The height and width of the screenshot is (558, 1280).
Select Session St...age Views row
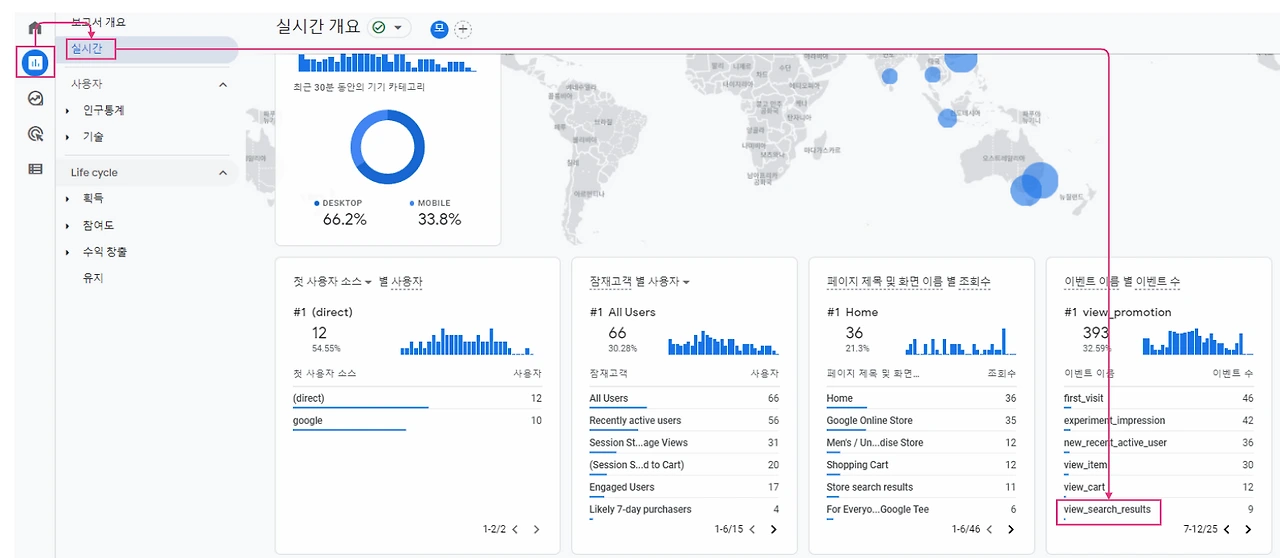point(684,443)
